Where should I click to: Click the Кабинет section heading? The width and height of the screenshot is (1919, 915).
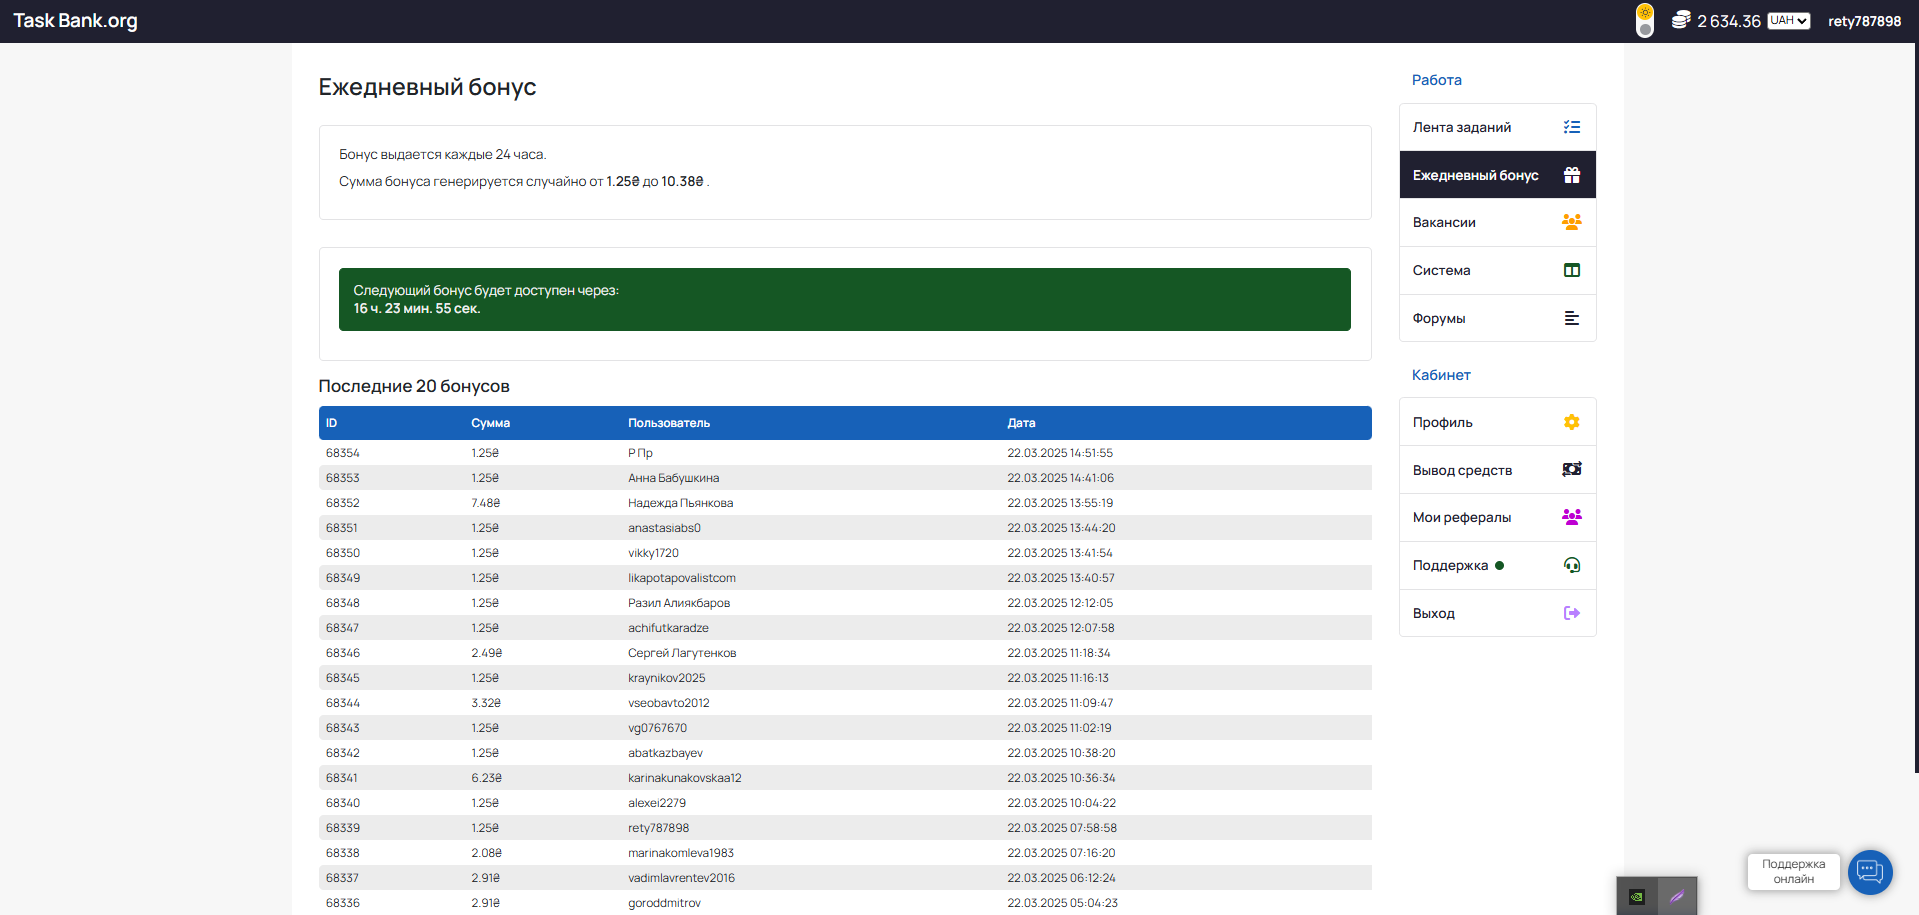pyautogui.click(x=1441, y=375)
